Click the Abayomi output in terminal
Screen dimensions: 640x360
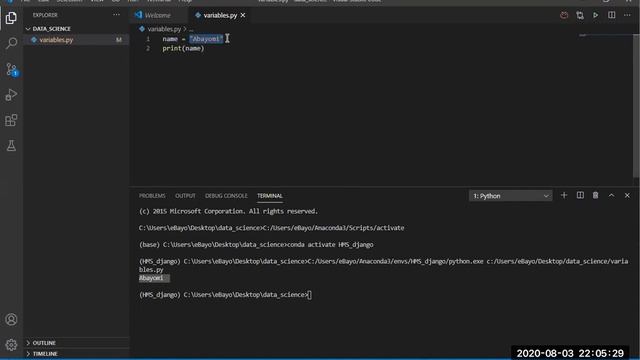(x=151, y=278)
